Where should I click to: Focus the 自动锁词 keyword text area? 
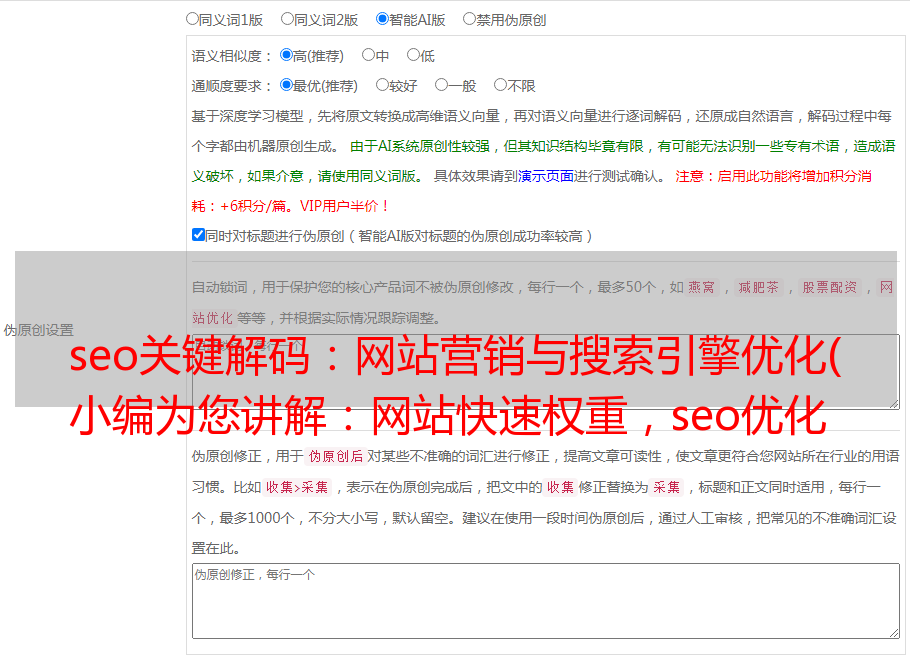tap(545, 371)
